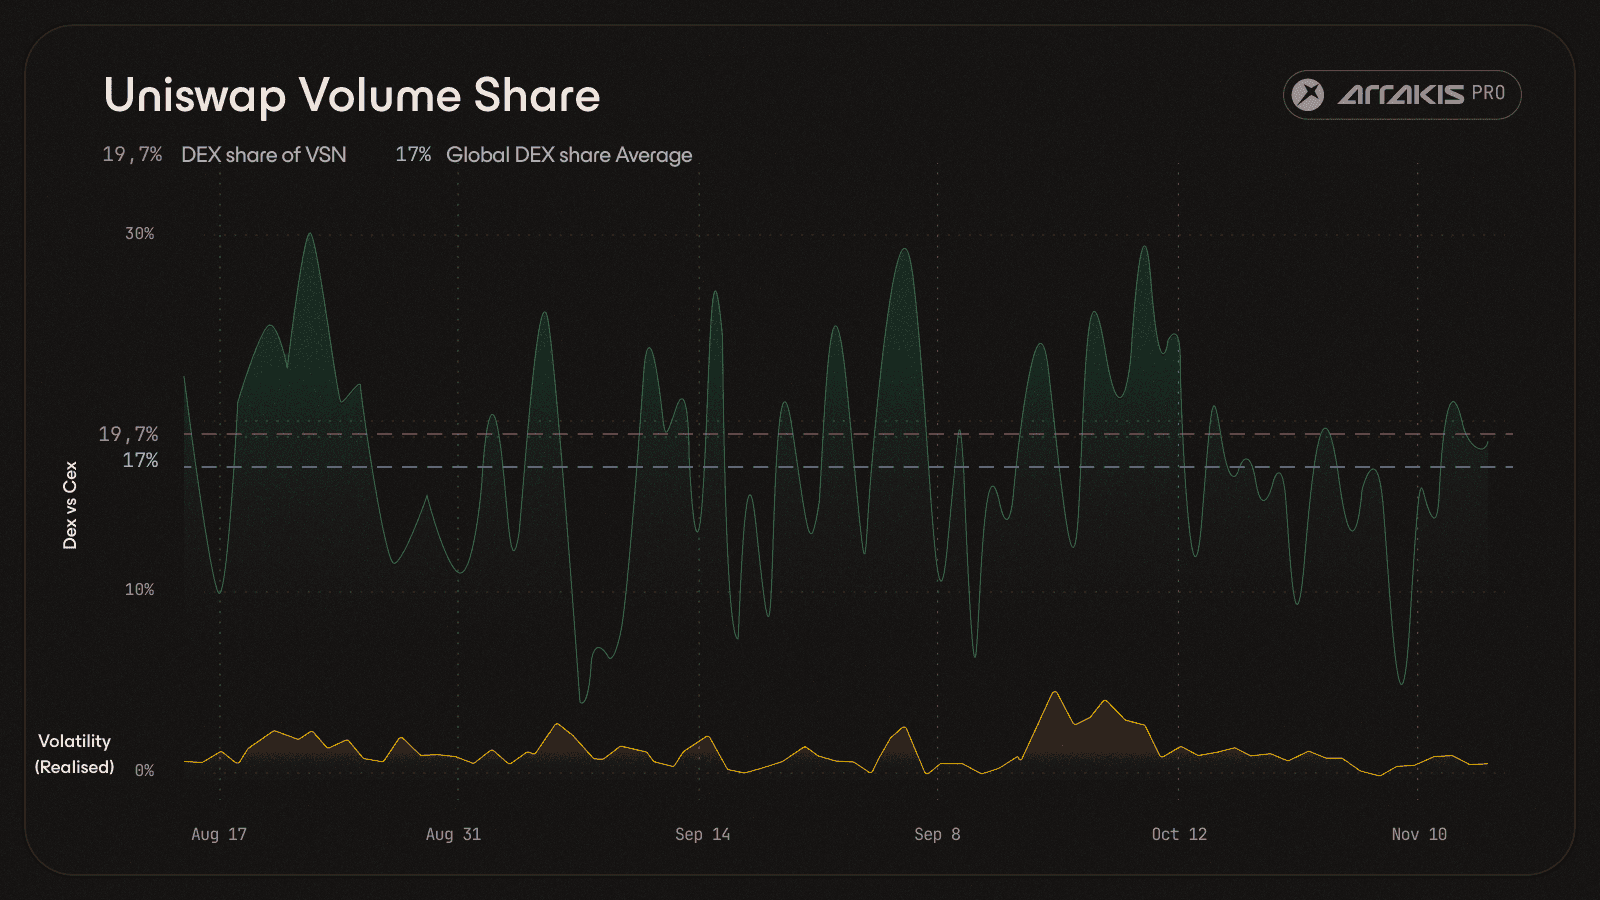Select the 'Global DEX share Average' legend label

point(569,155)
